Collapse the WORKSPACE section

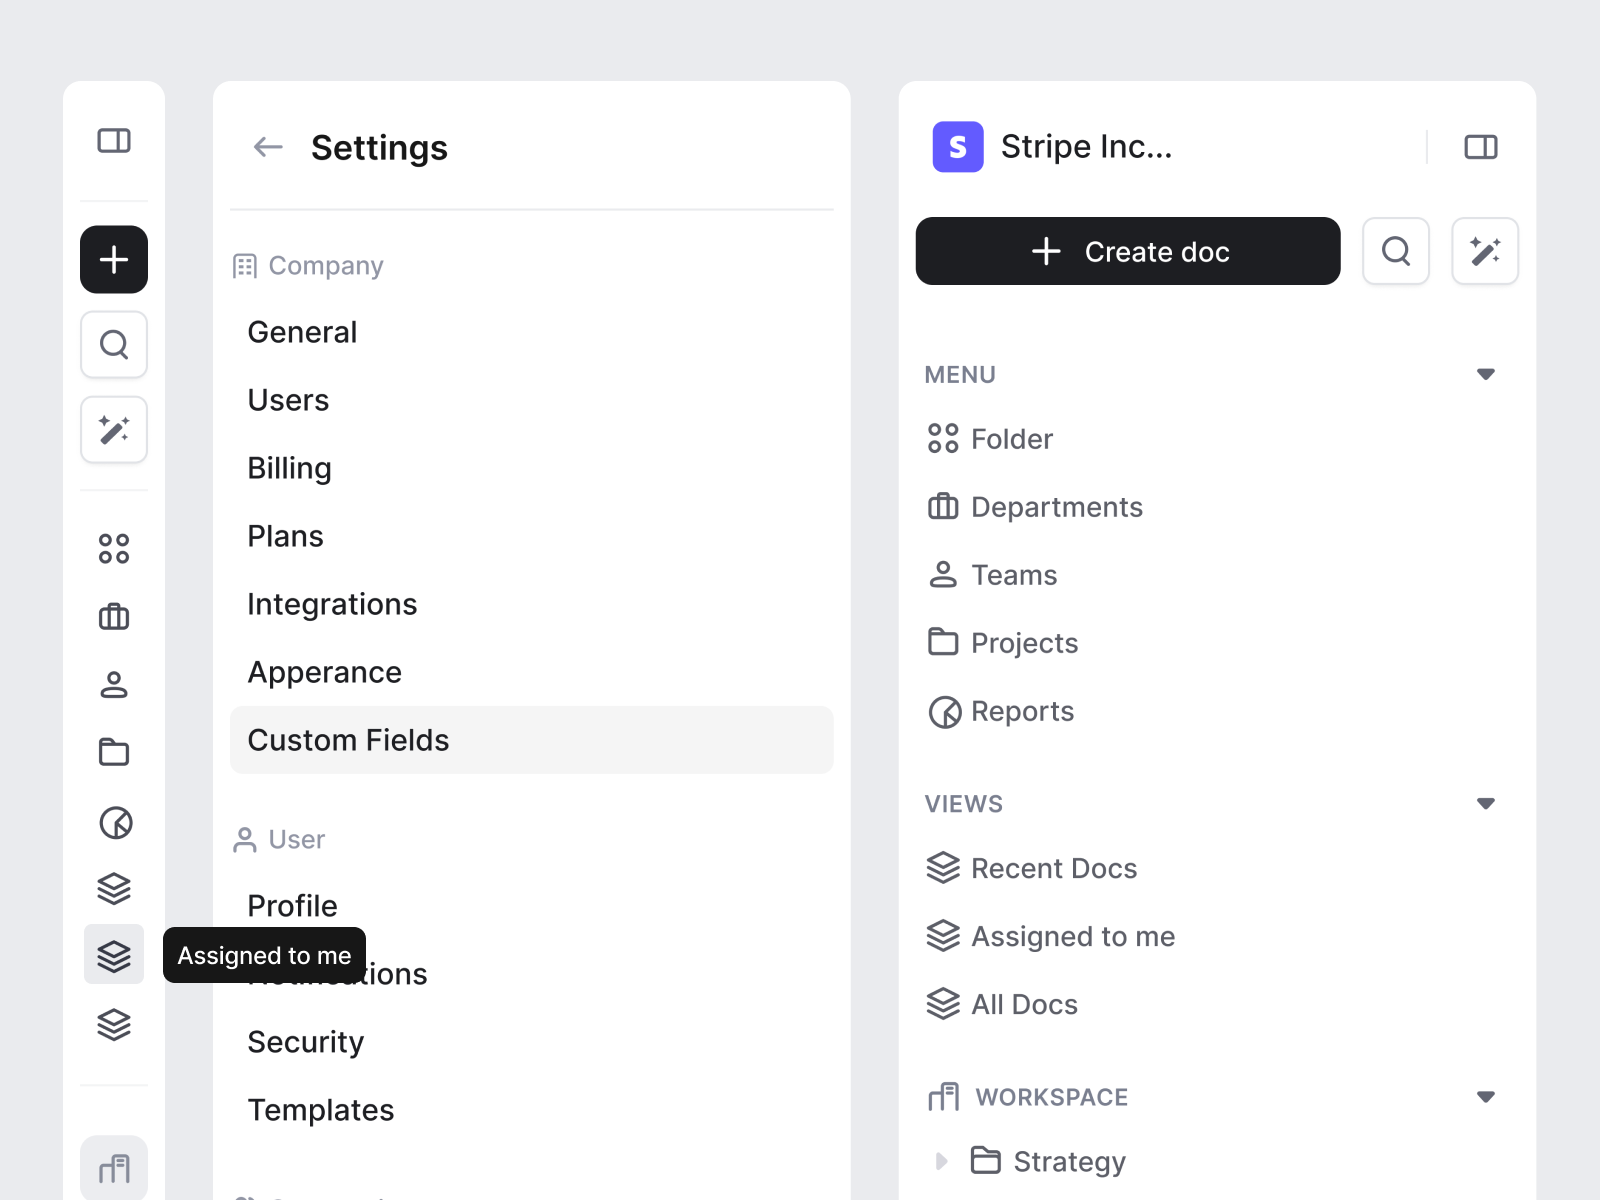[1485, 1097]
